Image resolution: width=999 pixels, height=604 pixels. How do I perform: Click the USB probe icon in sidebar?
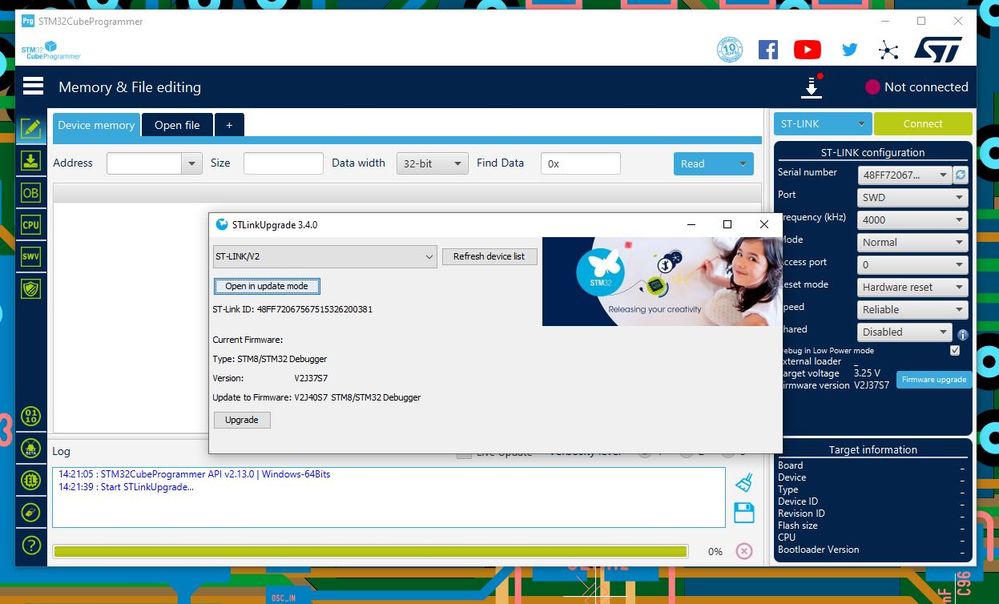click(31, 512)
